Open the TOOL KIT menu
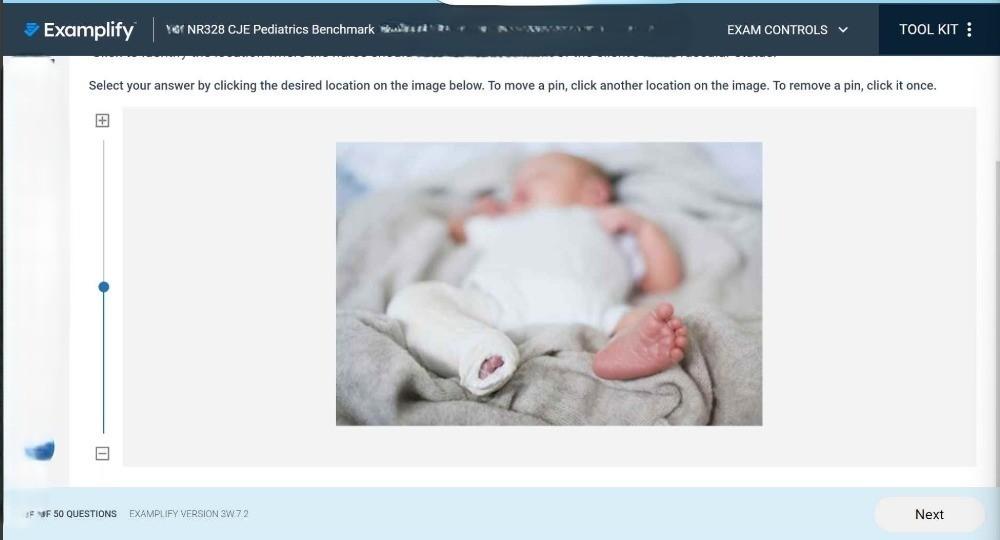Screen dimensions: 1000x540 (936, 29)
